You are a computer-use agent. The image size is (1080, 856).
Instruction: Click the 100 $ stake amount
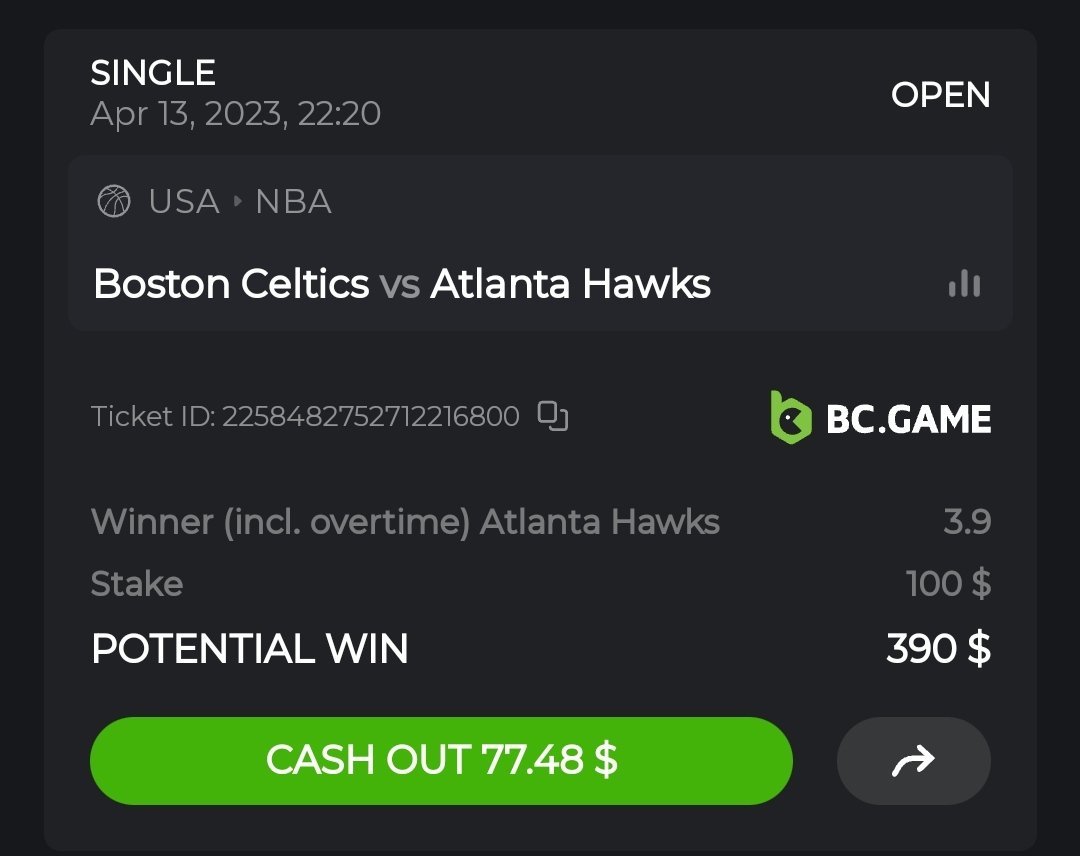coord(947,583)
